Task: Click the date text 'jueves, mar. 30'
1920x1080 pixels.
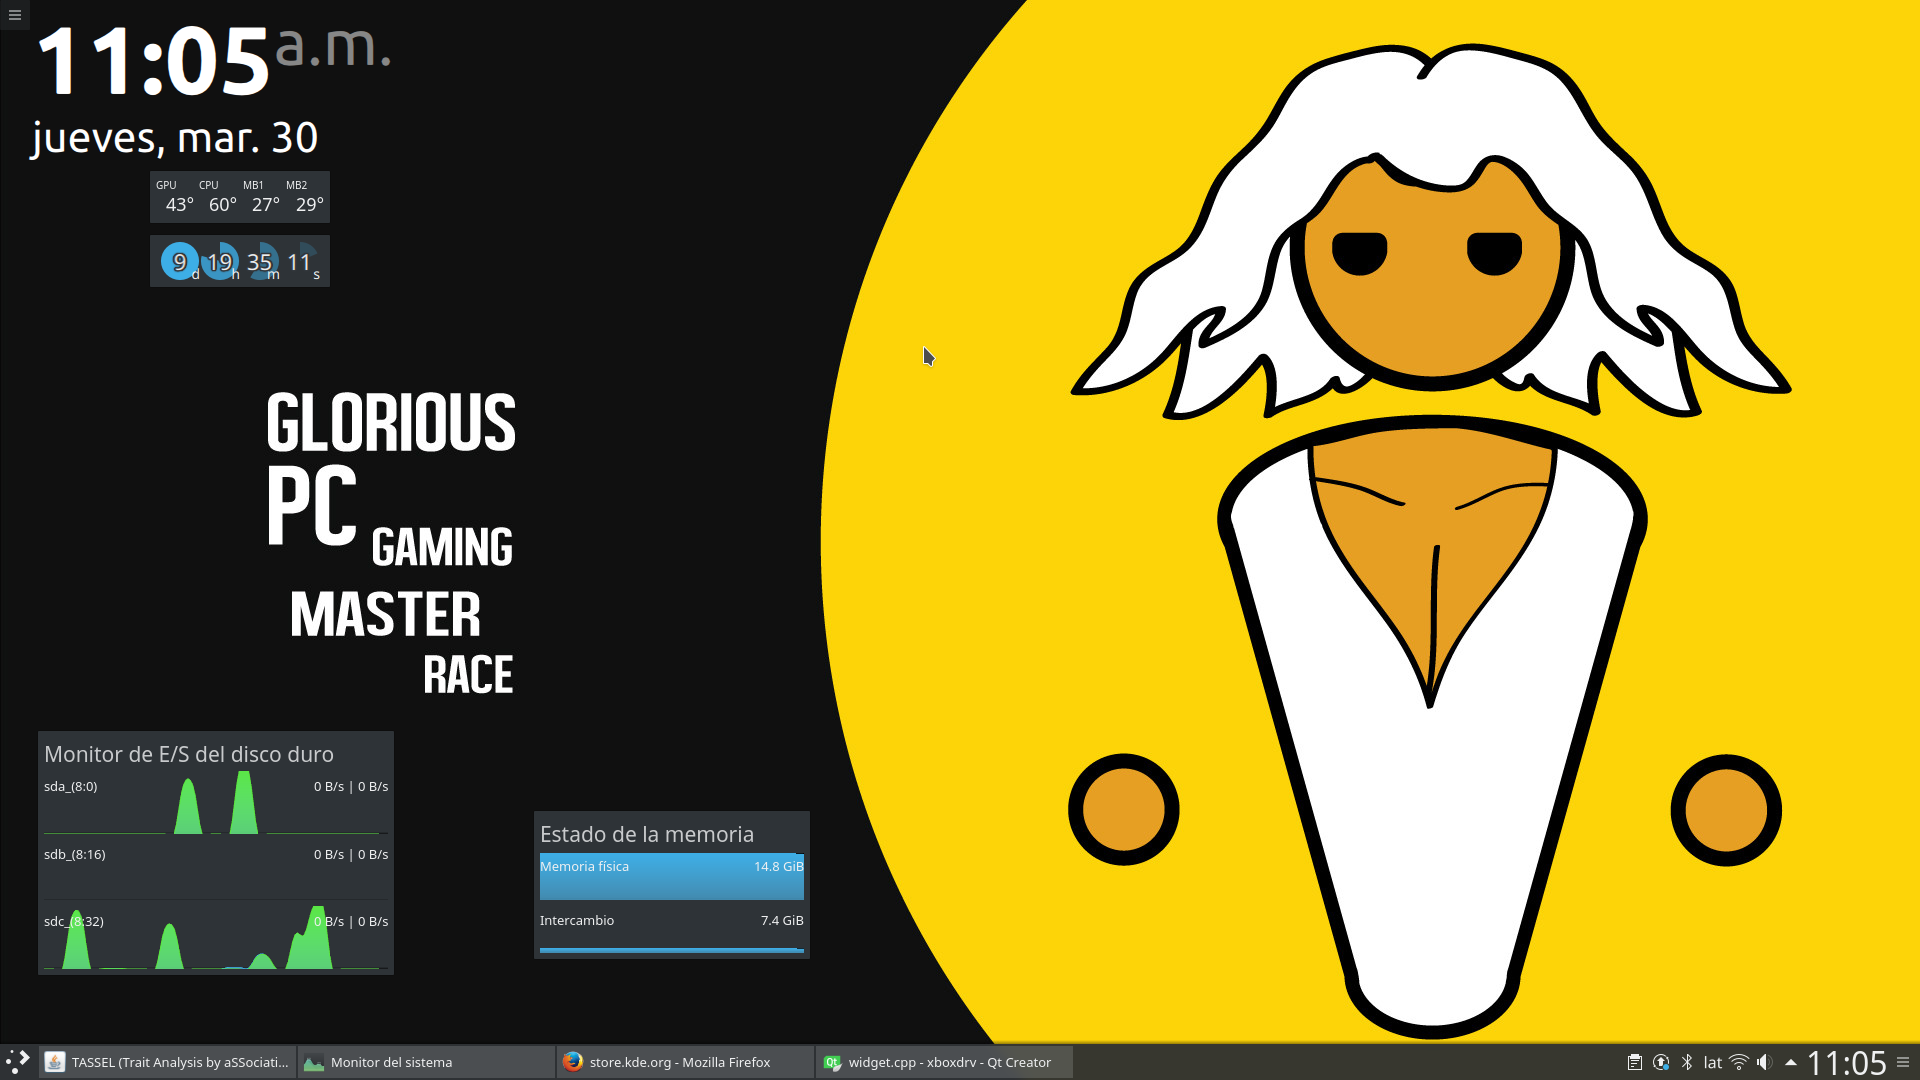Action: [175, 137]
